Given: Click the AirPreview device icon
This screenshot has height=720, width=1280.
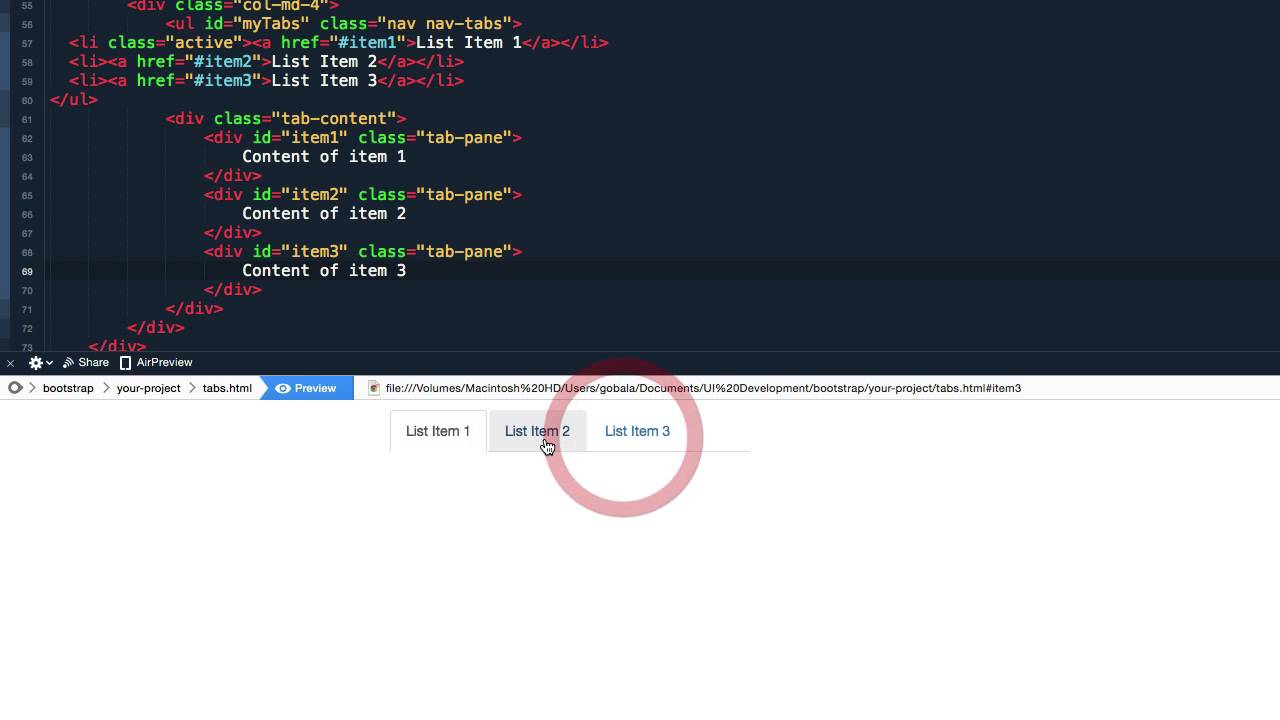Looking at the screenshot, I should point(125,363).
